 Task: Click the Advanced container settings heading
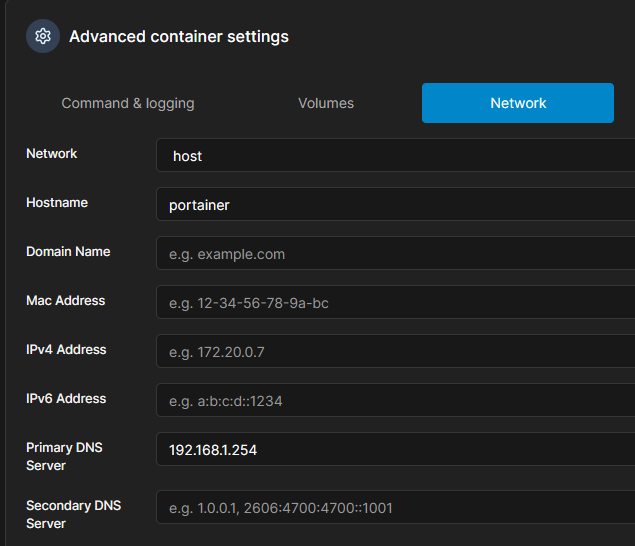179,36
